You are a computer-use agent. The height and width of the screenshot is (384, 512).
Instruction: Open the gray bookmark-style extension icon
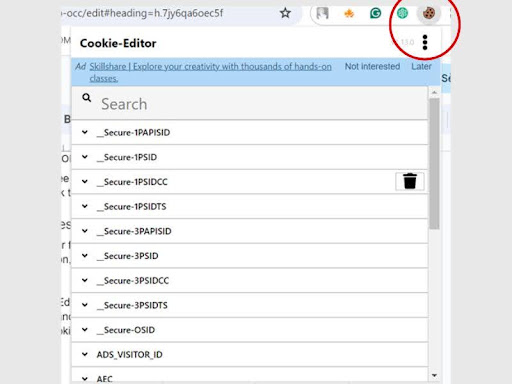[322, 13]
